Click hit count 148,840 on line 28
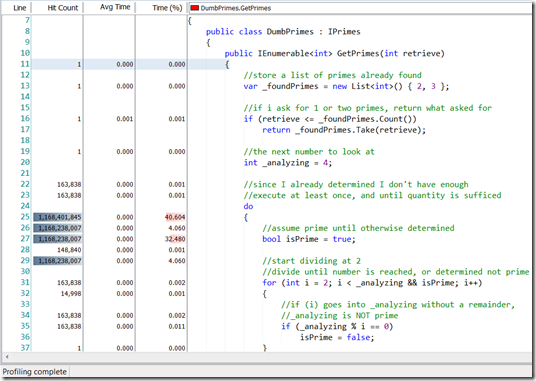Image resolution: width=536 pixels, height=381 pixels. [x=69, y=250]
